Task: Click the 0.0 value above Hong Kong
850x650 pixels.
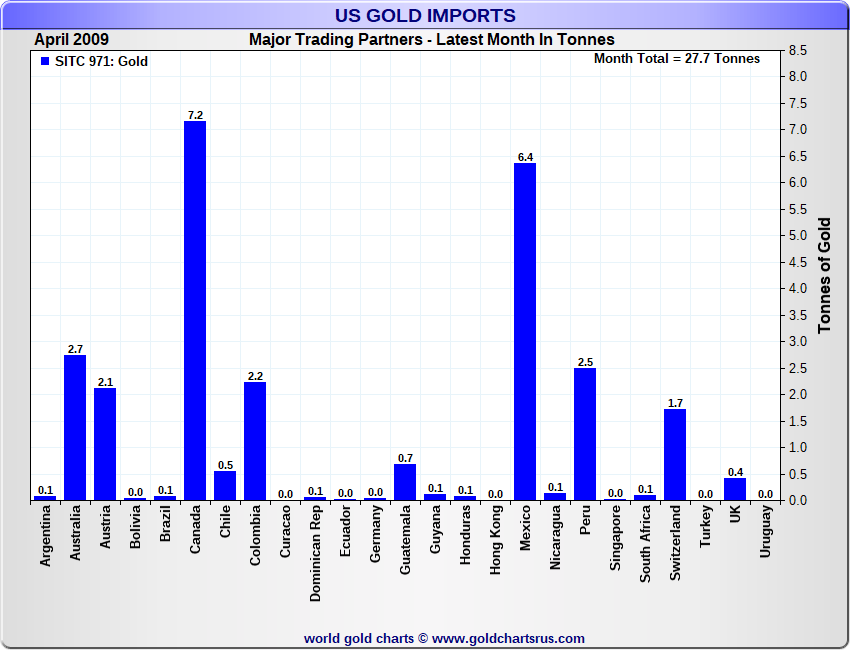Action: coord(495,494)
